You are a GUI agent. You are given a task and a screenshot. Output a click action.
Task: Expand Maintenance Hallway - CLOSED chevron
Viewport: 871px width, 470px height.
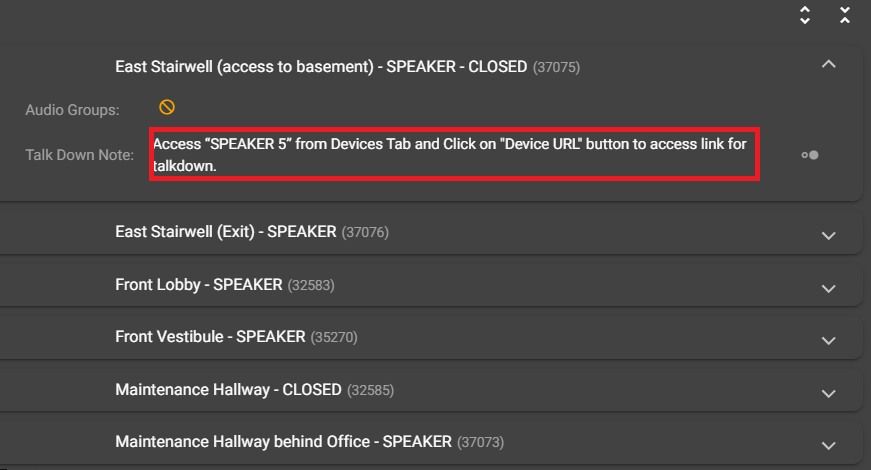coord(829,393)
